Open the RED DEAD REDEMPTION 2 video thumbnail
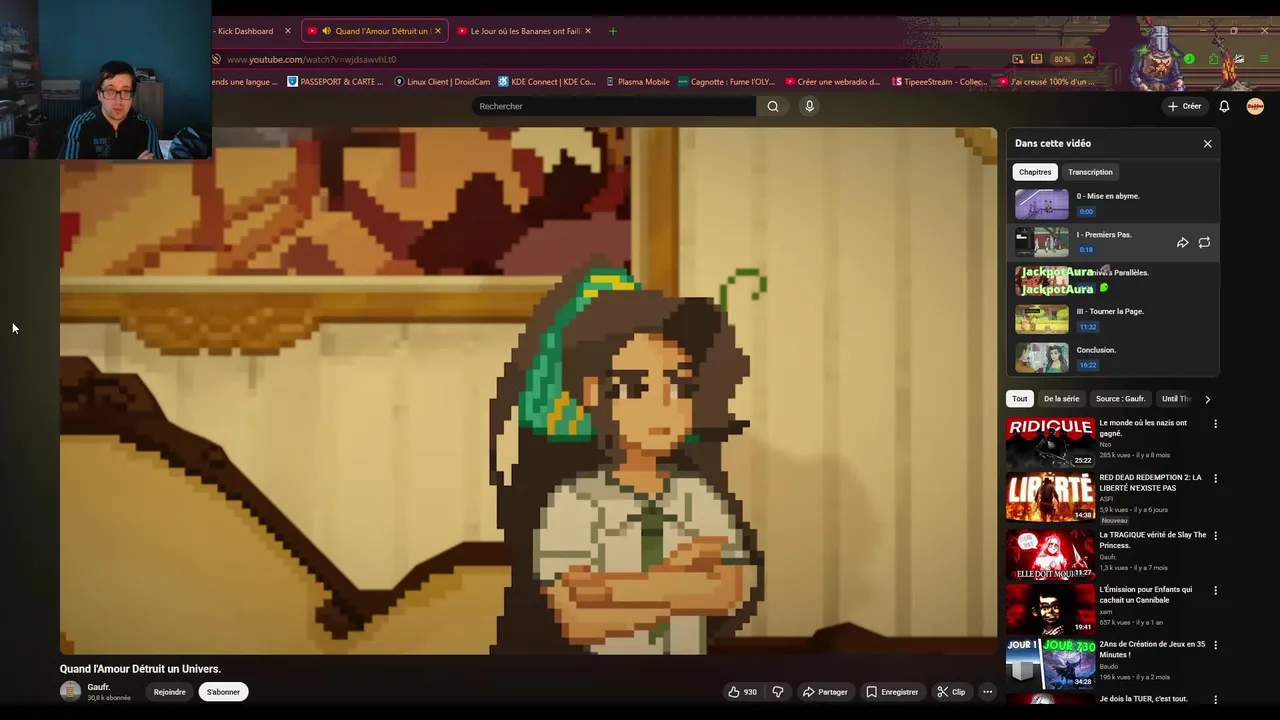This screenshot has height=720, width=1280. [1050, 497]
